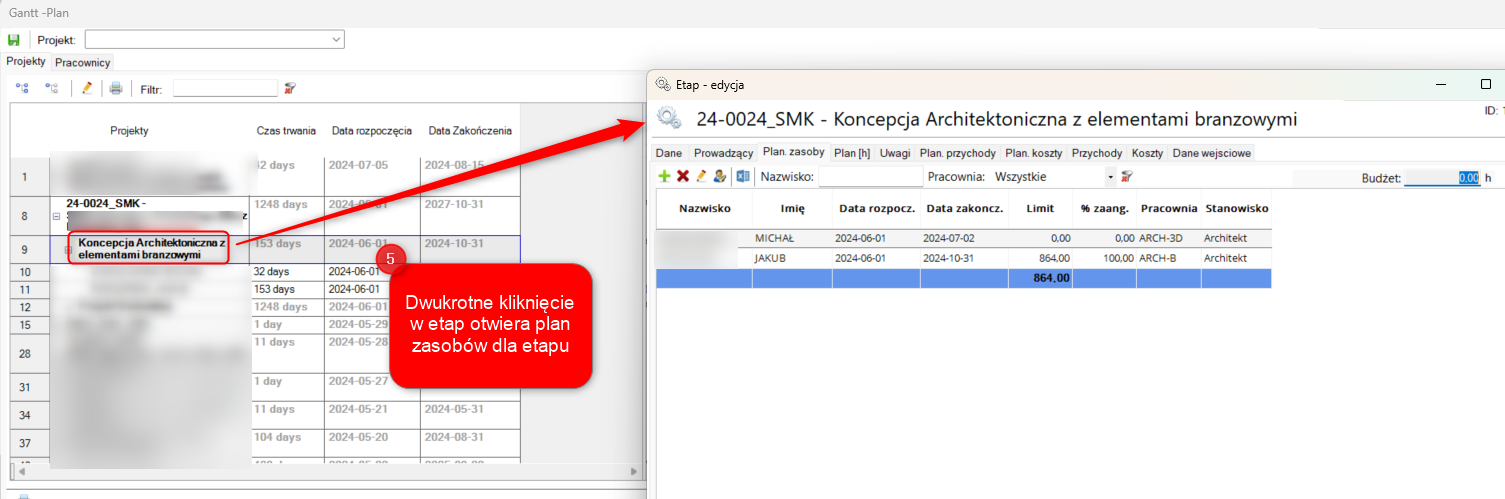Click the pencil edit icon in Gantt toolbar
Screen dimensions: 1505x499
point(87,88)
